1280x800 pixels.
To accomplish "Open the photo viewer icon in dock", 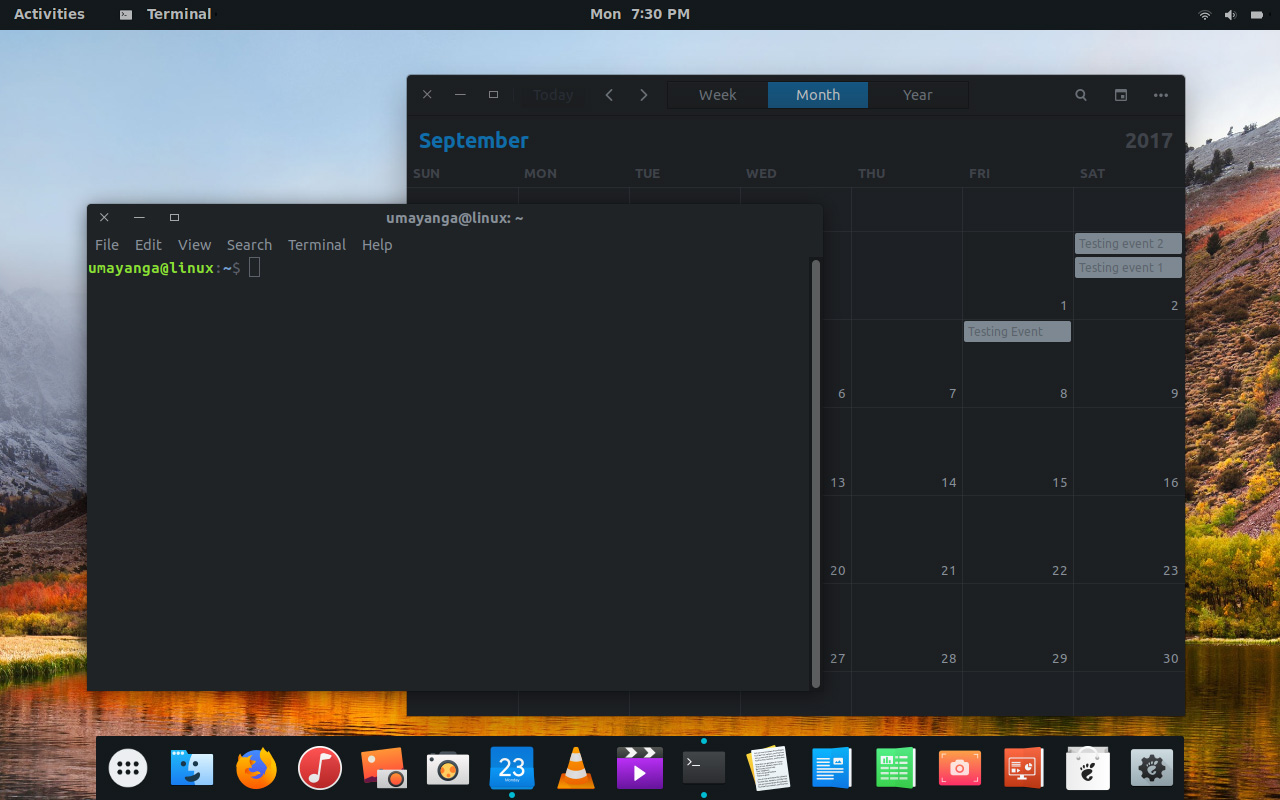I will [x=384, y=768].
